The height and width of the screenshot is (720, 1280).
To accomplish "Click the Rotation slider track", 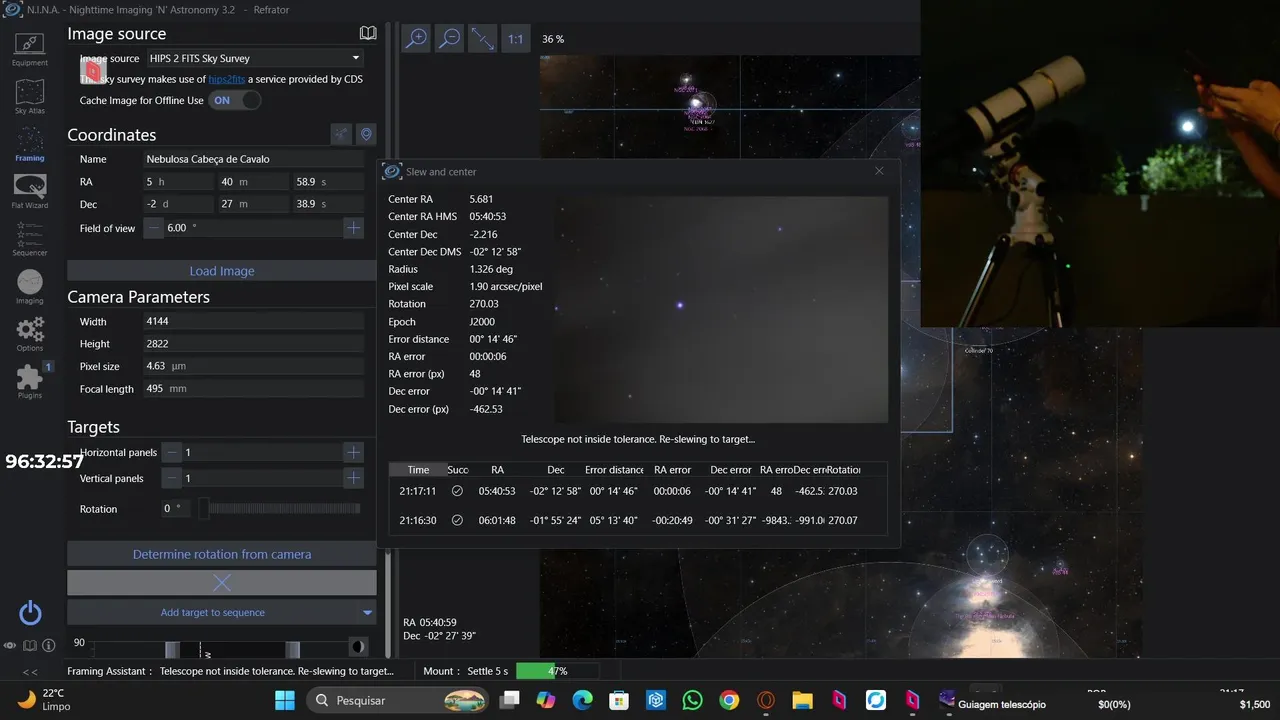I will pos(280,509).
